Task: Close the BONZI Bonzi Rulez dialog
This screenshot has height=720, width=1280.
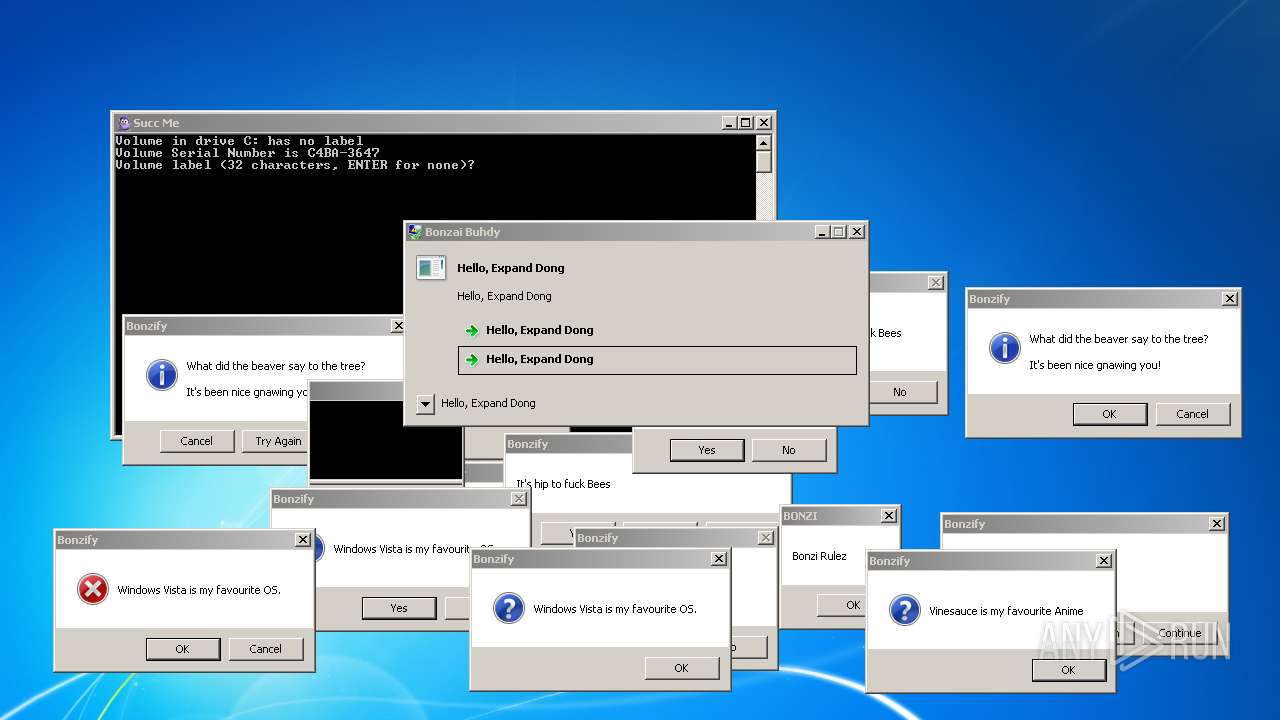Action: [889, 516]
